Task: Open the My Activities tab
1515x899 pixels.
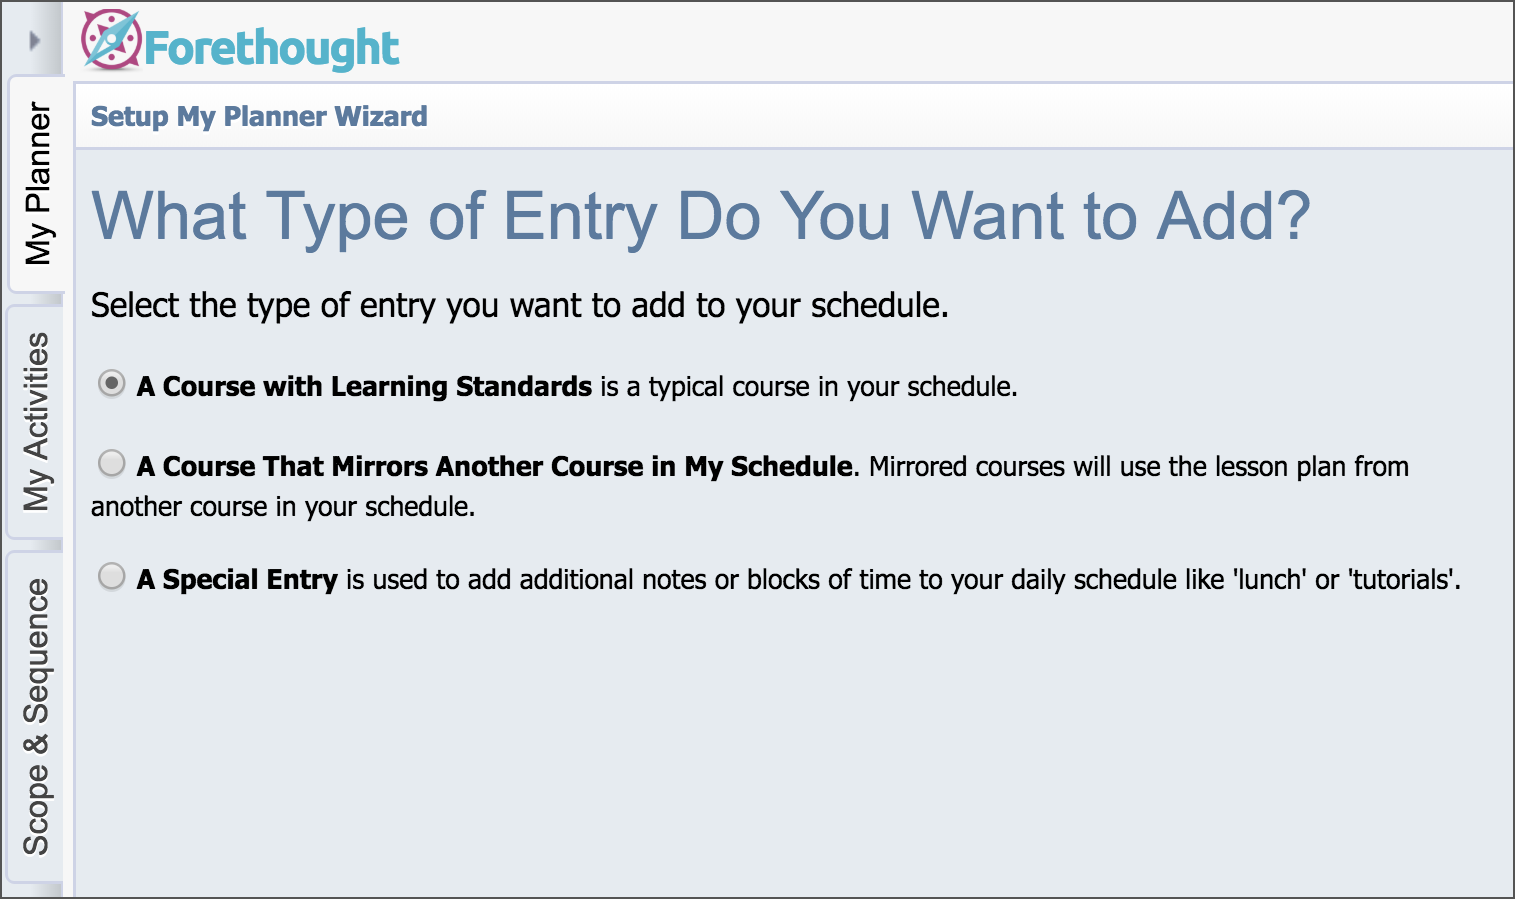Action: pos(37,421)
